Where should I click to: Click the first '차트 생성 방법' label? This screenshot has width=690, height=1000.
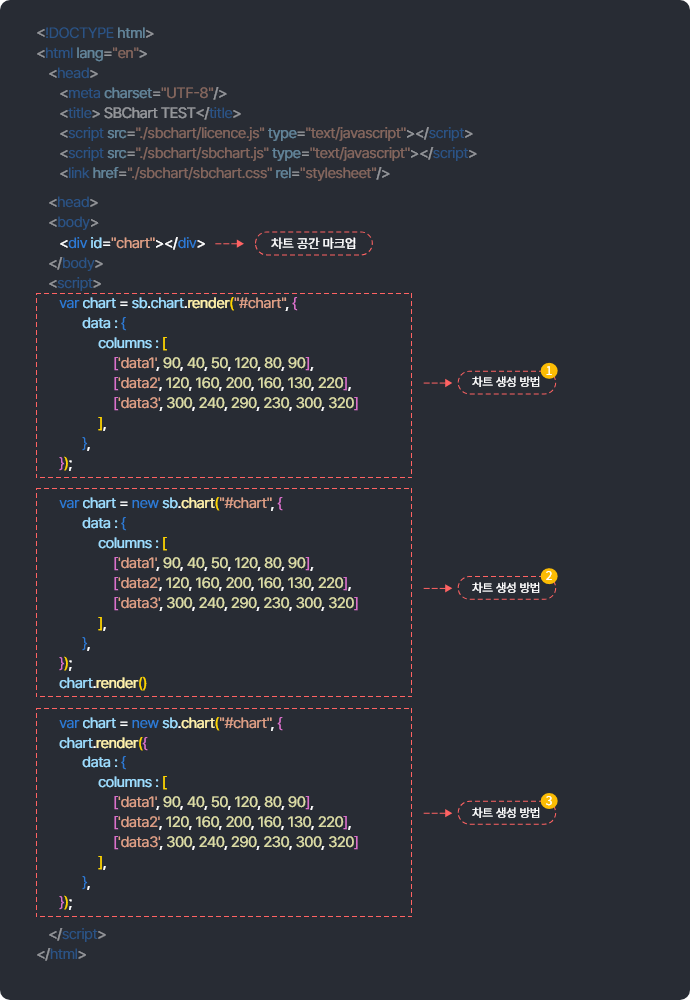pyautogui.click(x=505, y=383)
